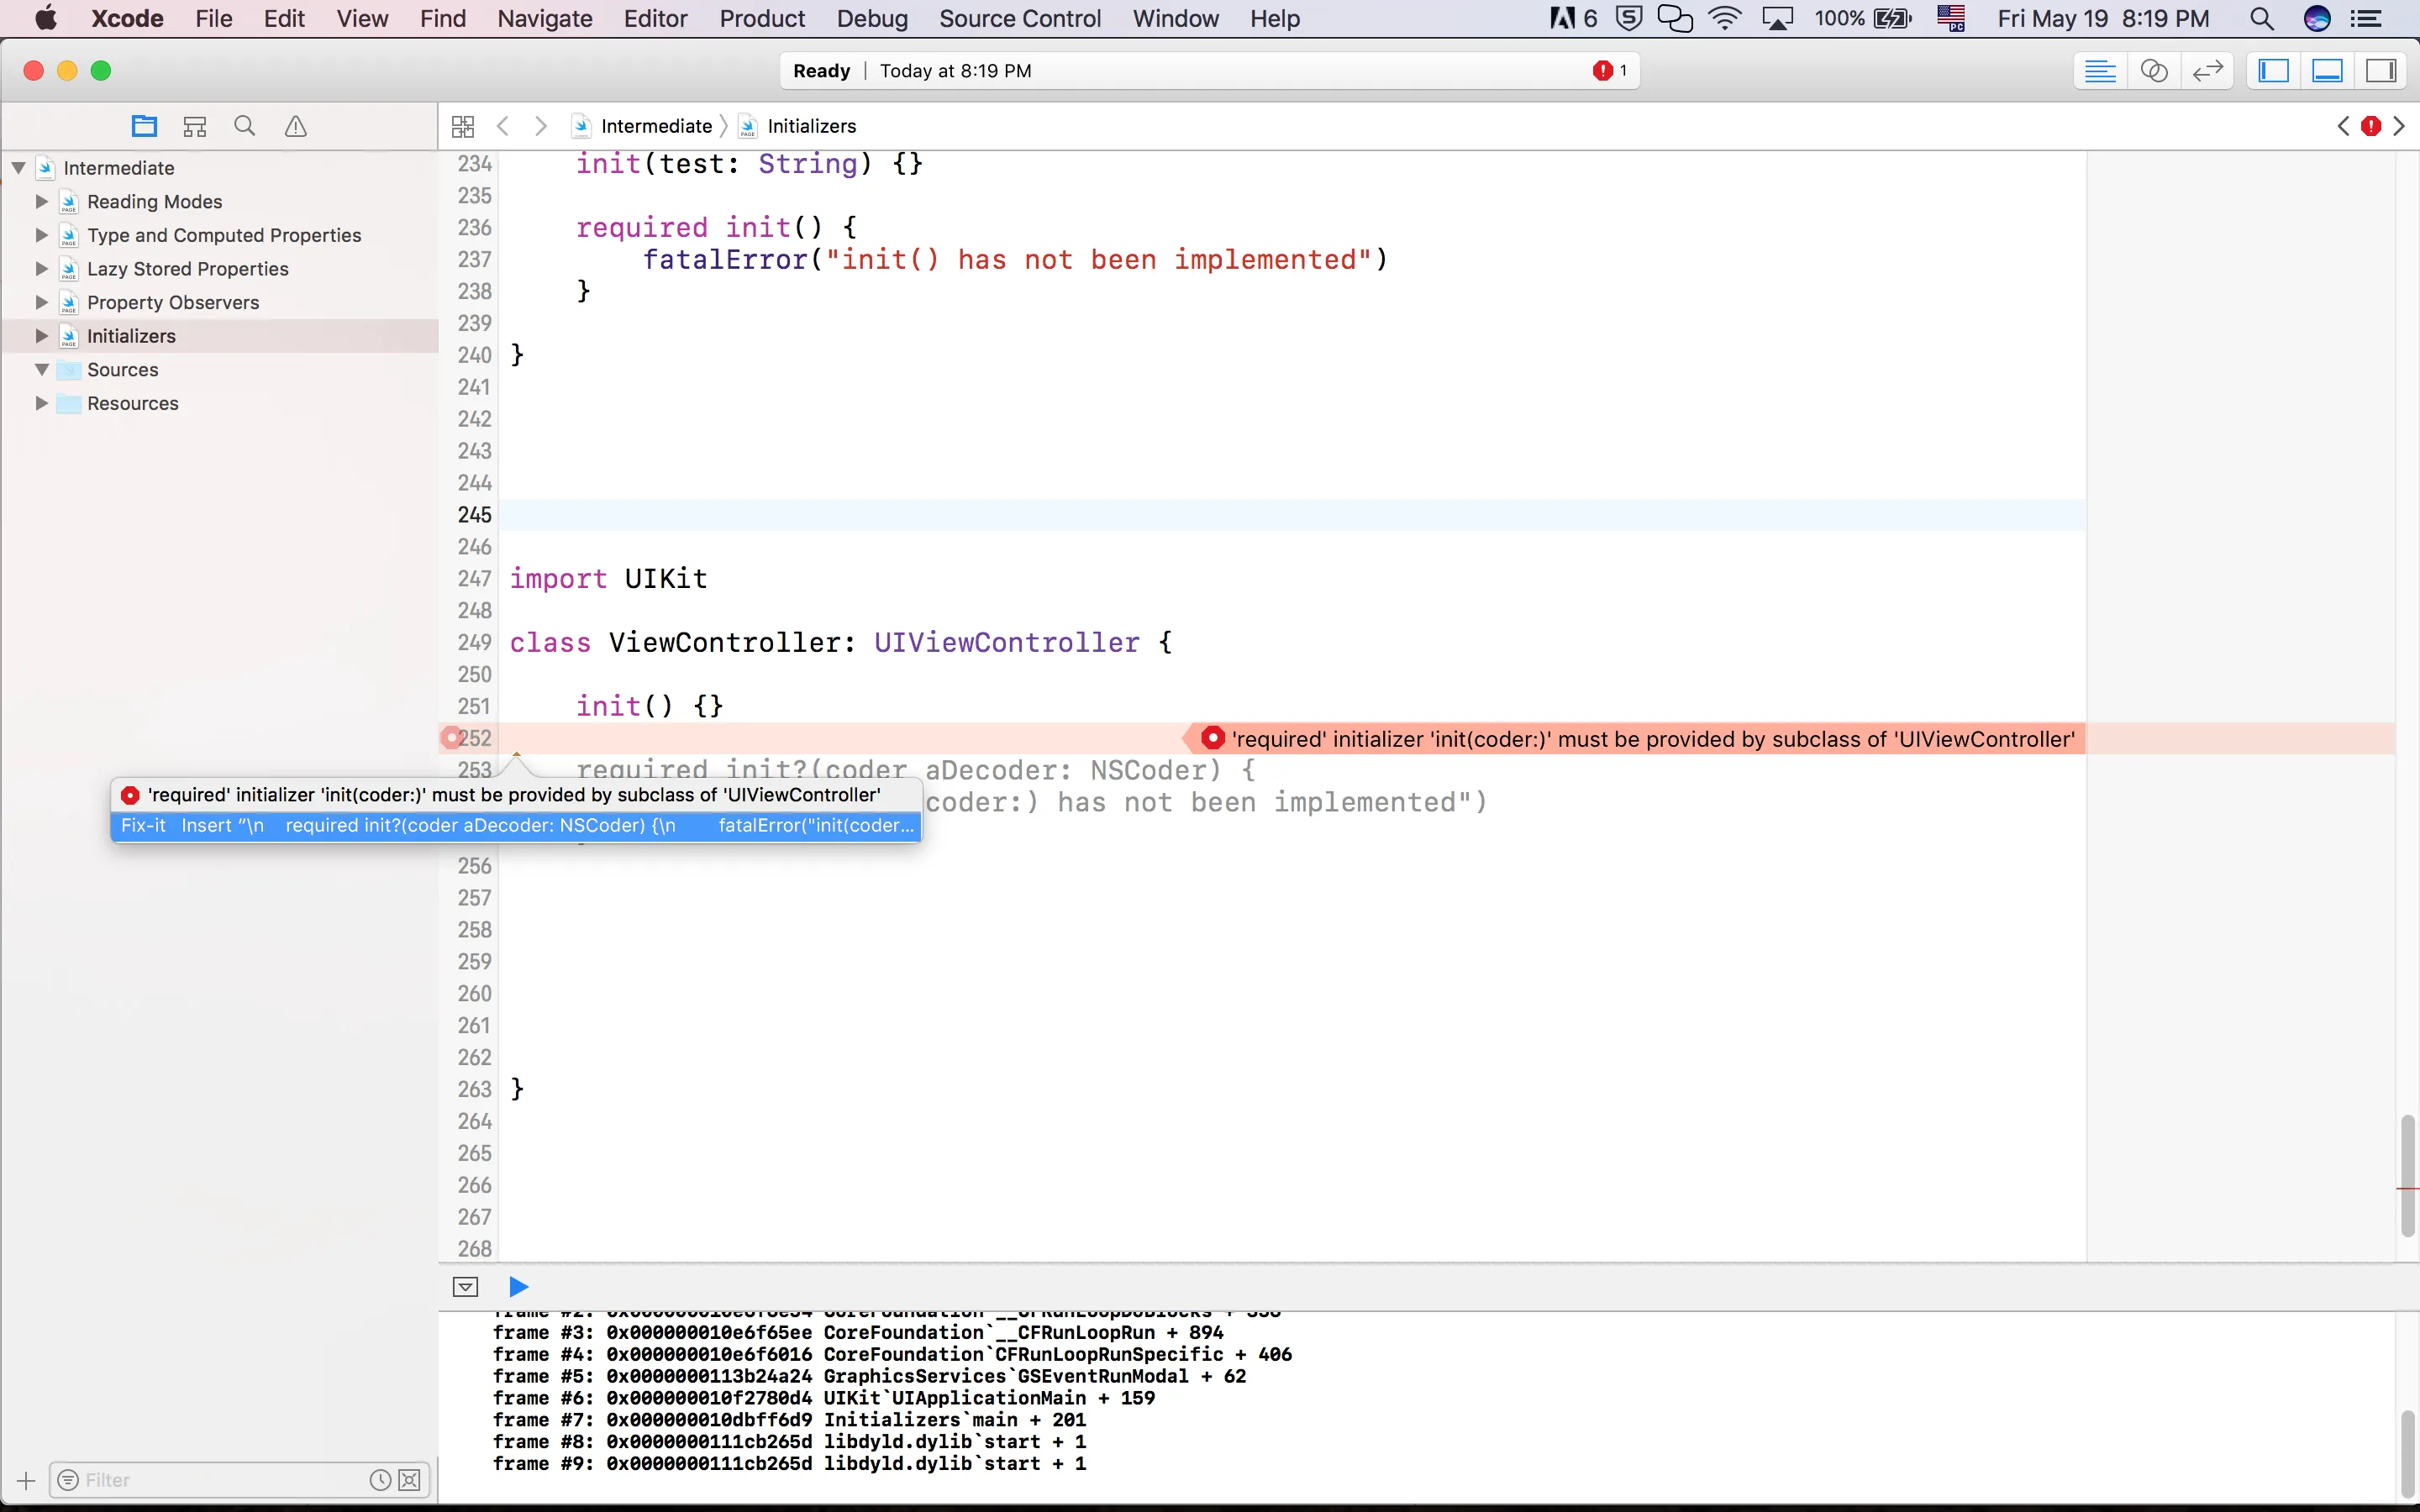Click red error badge in activity bar
2420x1512 pixels.
click(1603, 71)
